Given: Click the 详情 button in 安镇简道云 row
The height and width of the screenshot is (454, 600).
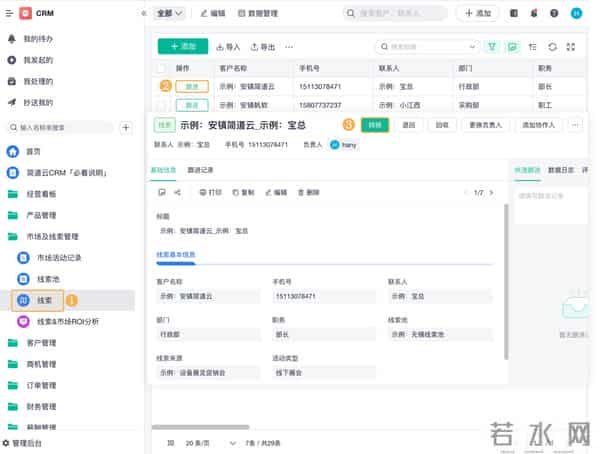Looking at the screenshot, I should tap(192, 87).
